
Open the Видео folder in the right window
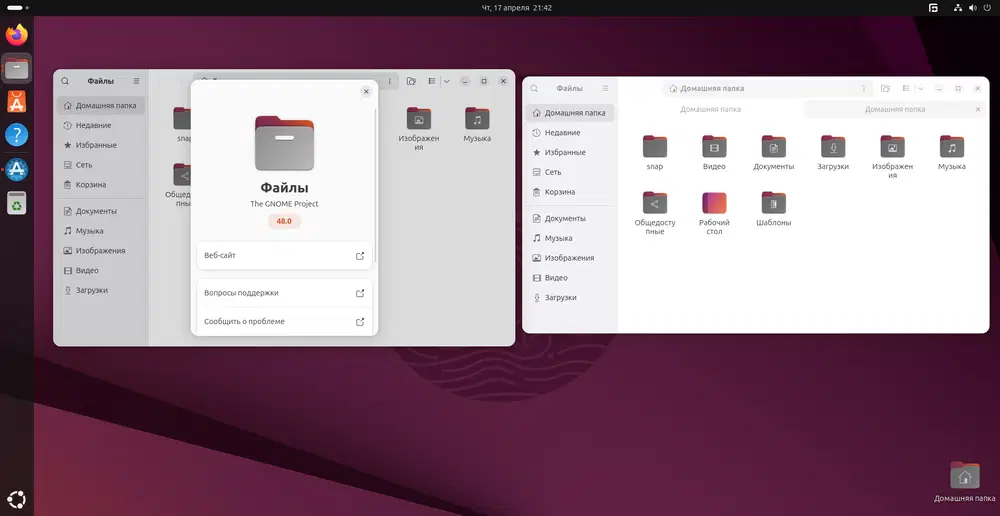(x=714, y=152)
